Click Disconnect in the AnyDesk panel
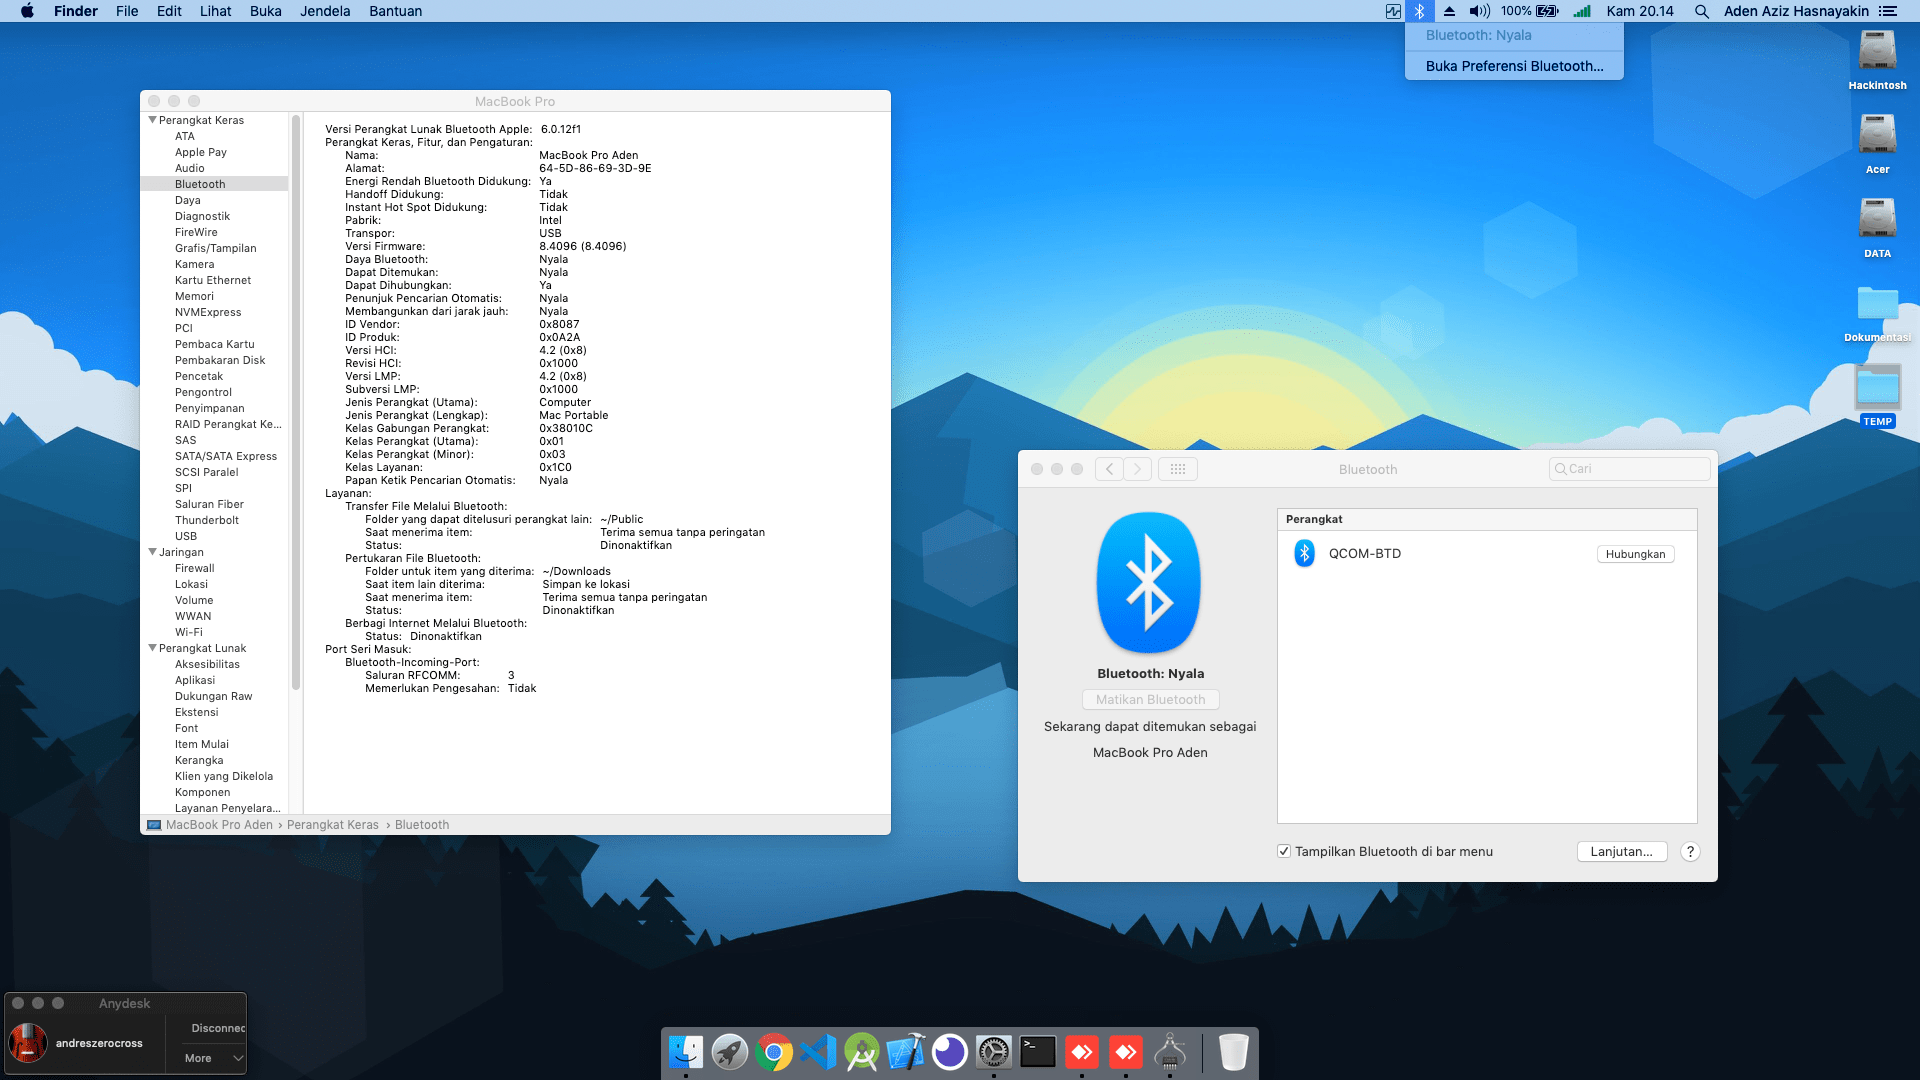 click(218, 1028)
